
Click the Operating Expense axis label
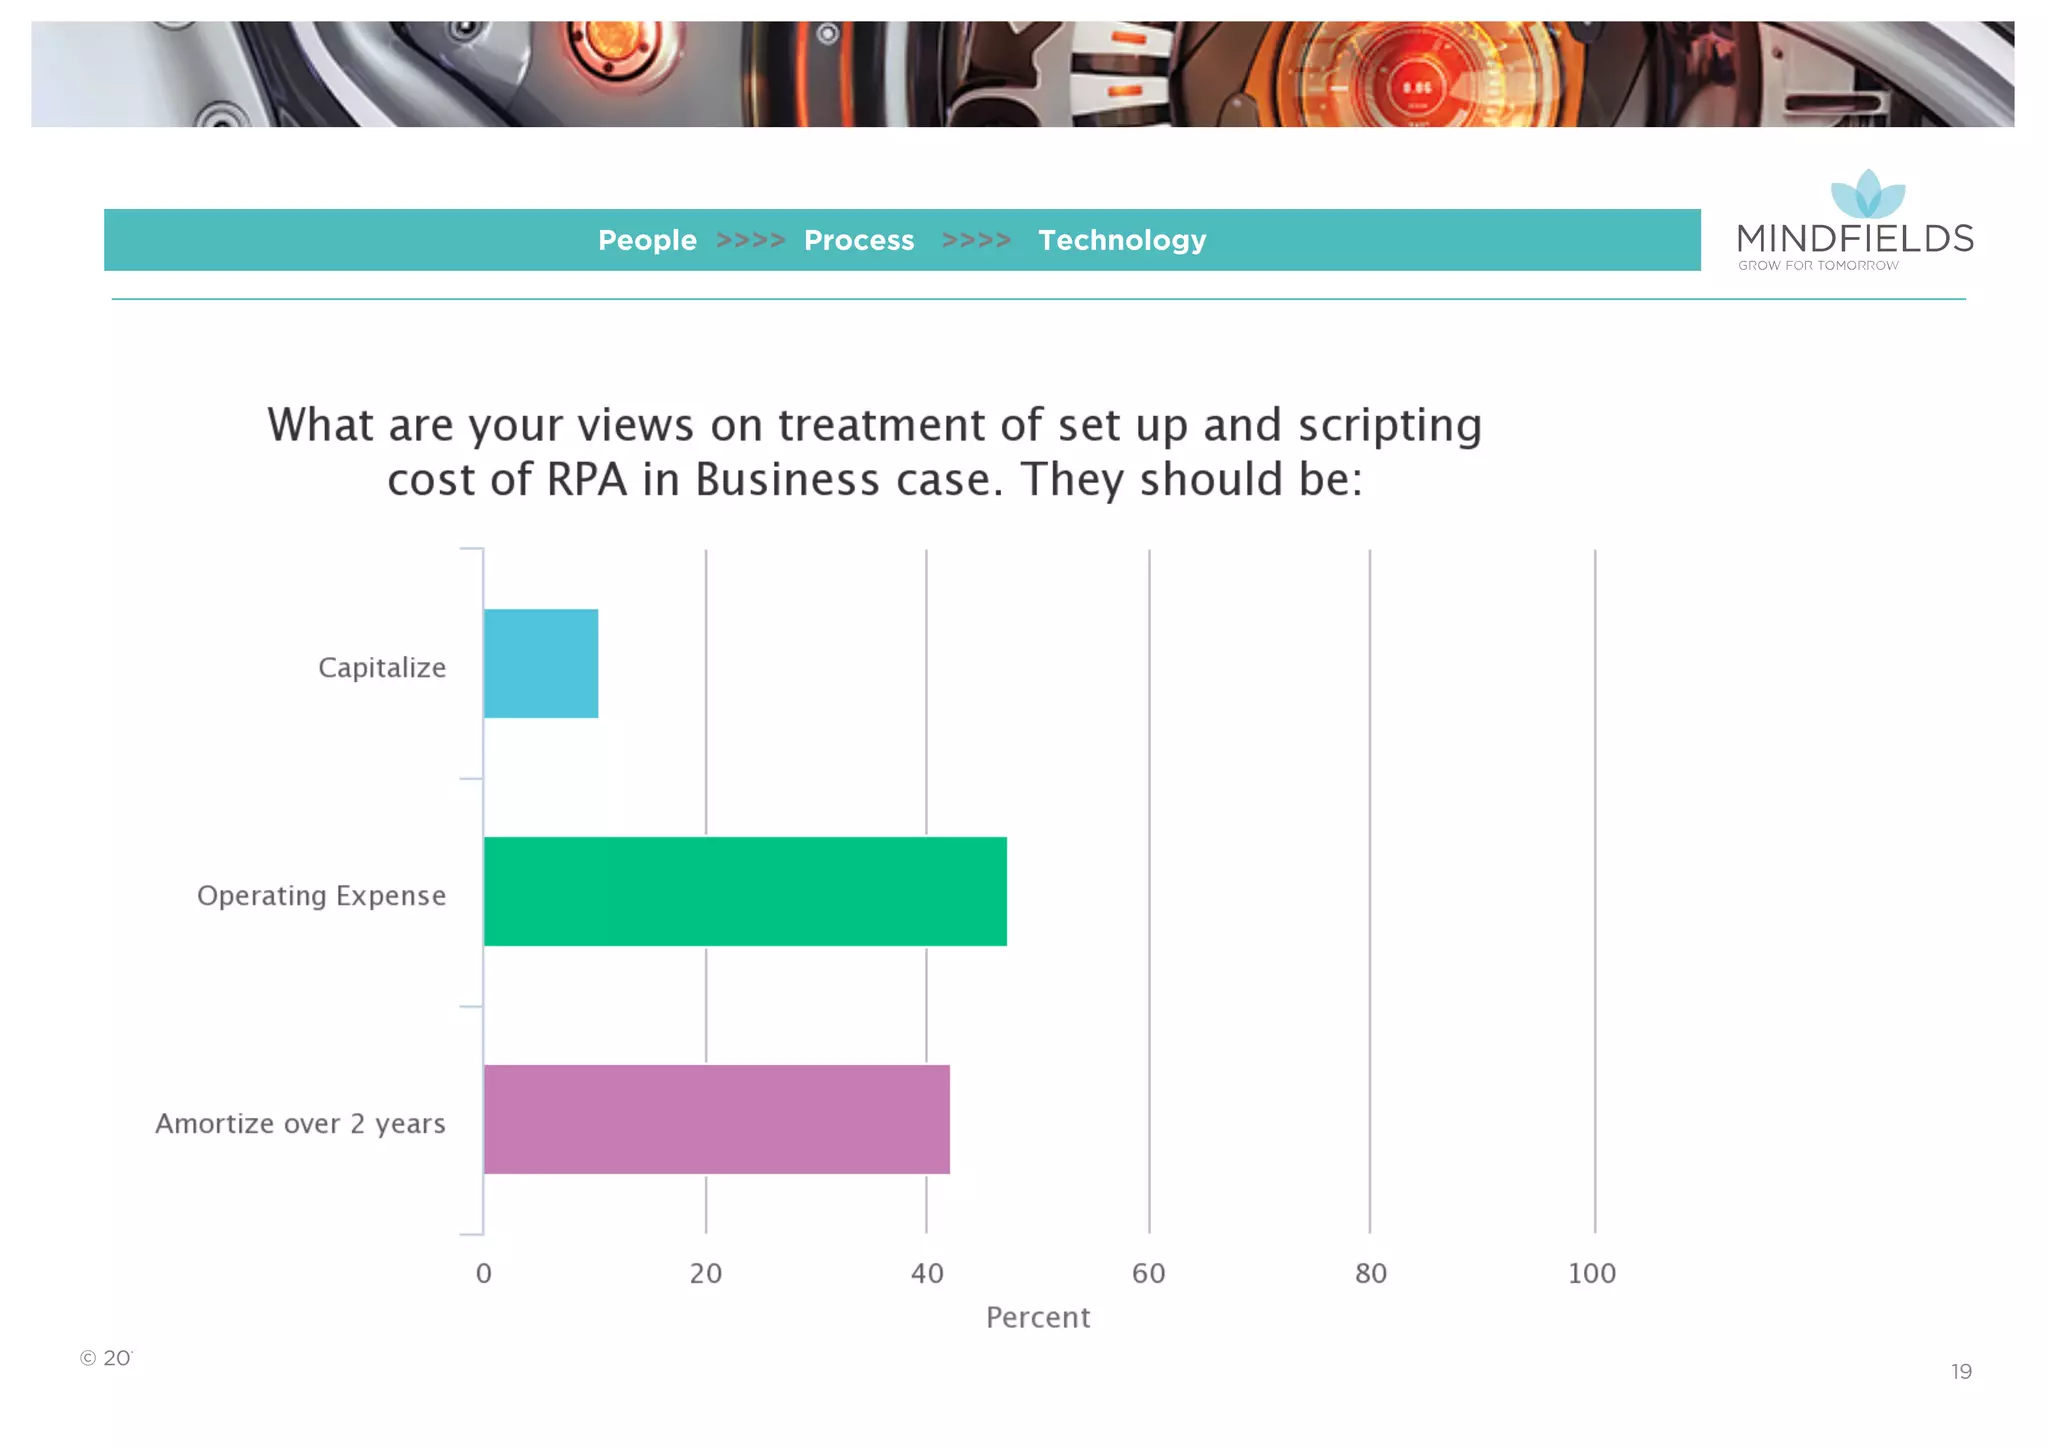321,896
